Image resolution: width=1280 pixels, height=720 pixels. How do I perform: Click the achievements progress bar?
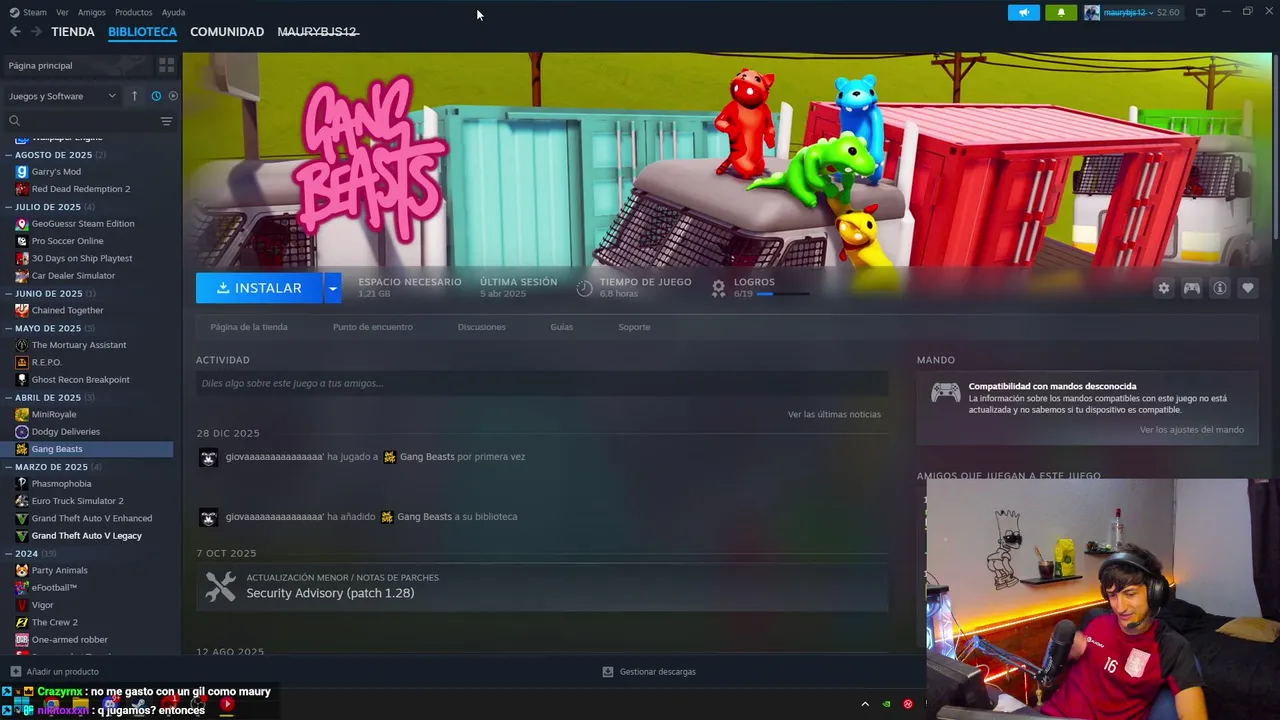tap(783, 295)
